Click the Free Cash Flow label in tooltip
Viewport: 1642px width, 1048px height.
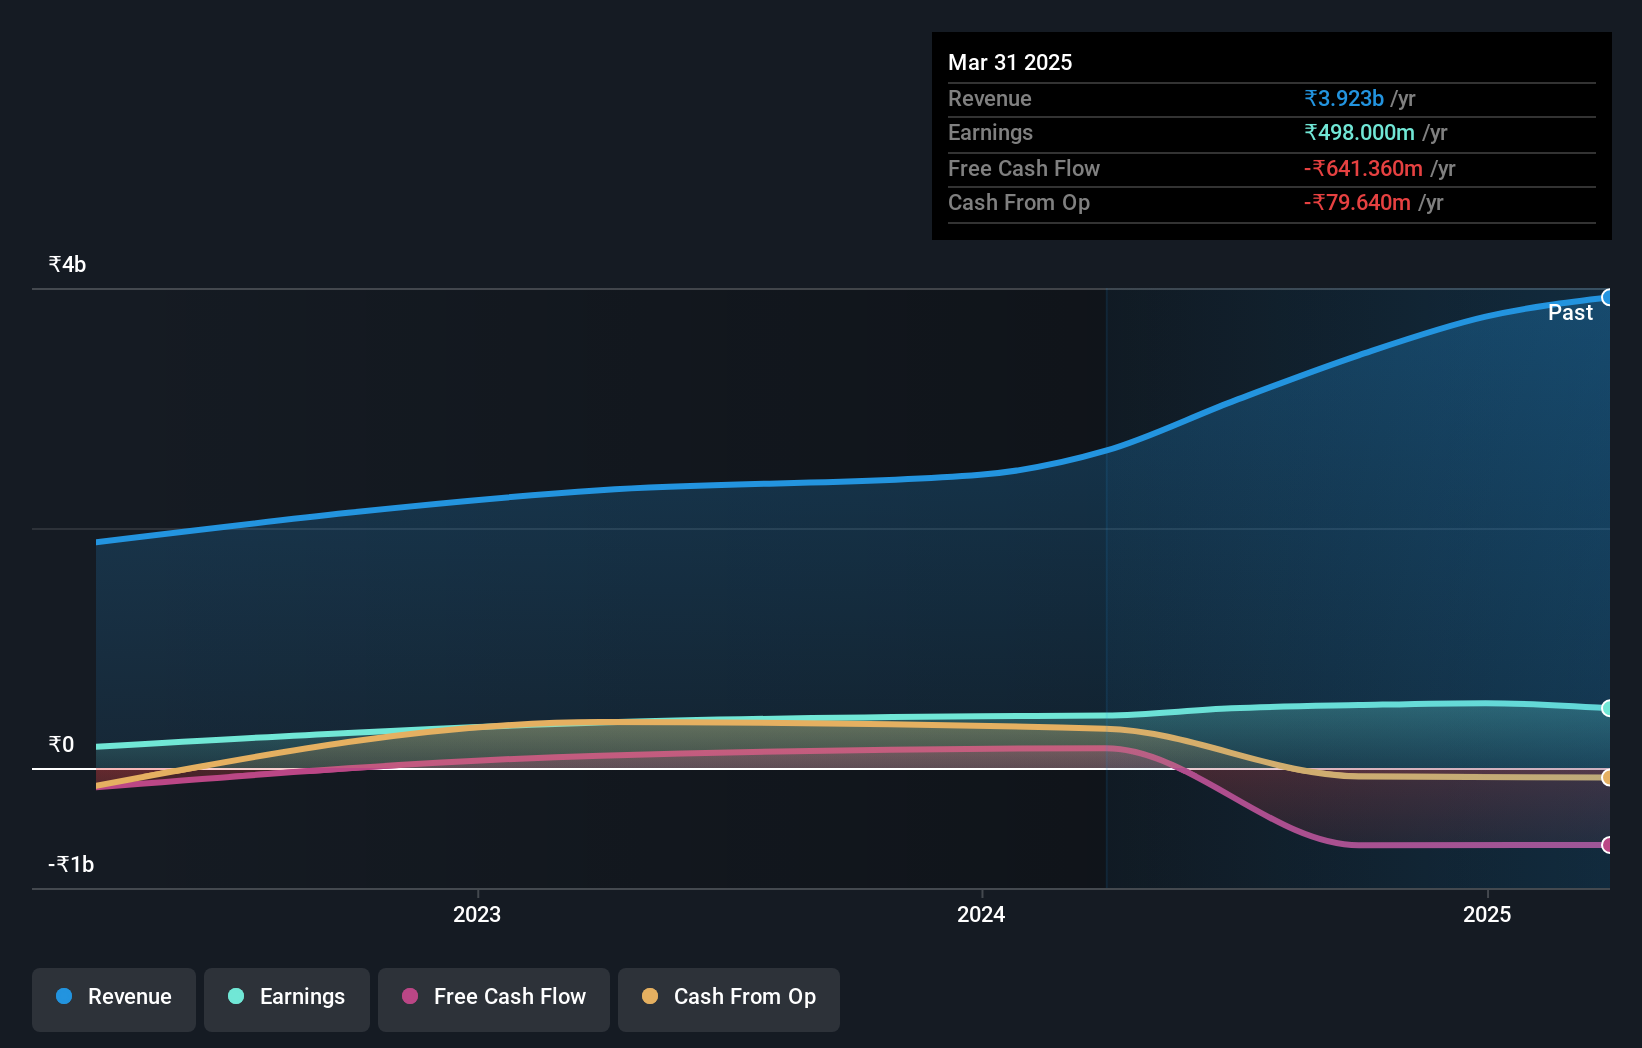click(x=1024, y=168)
